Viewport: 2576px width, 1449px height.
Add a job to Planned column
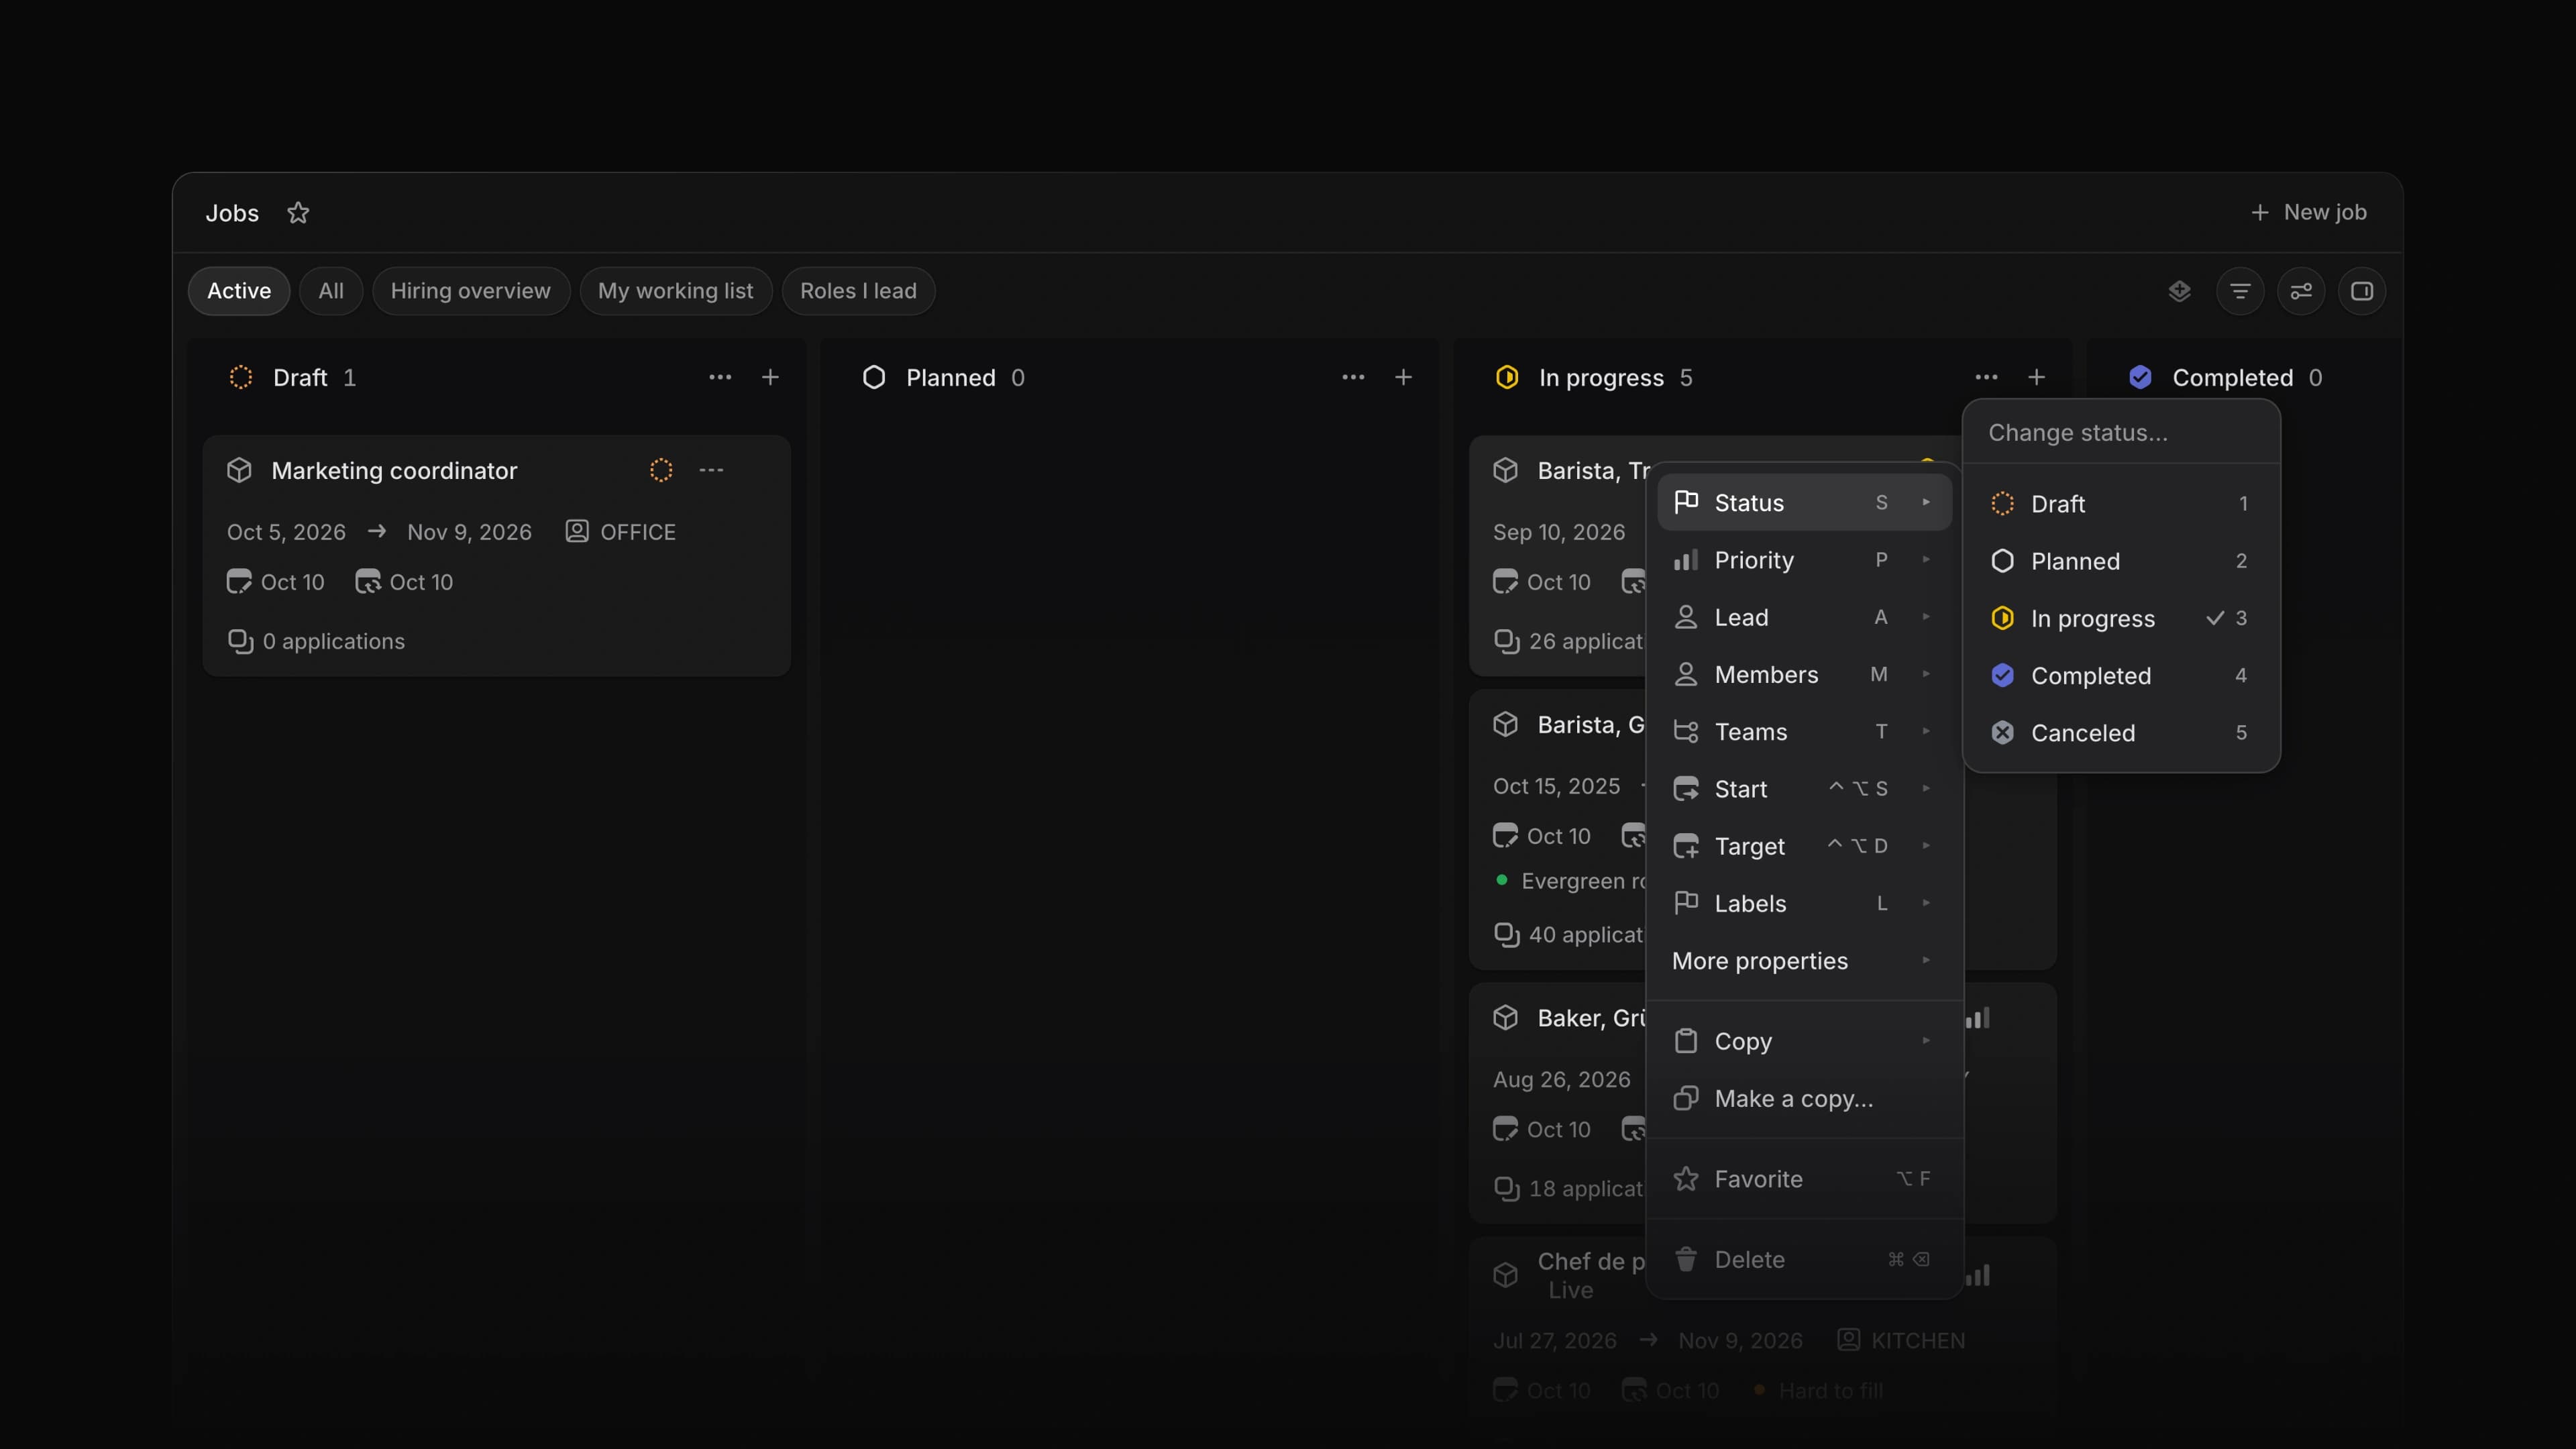coord(1403,377)
